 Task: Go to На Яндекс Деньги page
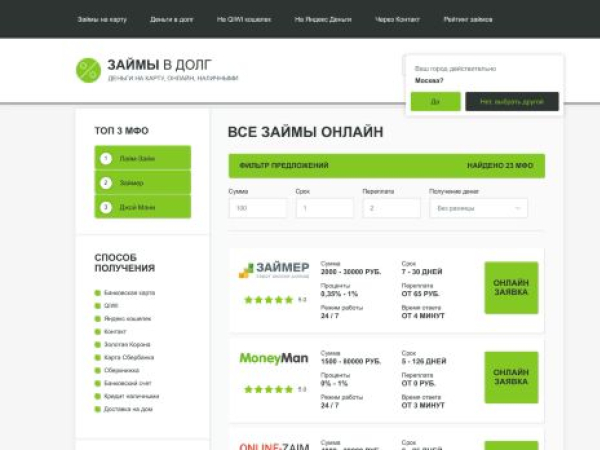click(323, 20)
